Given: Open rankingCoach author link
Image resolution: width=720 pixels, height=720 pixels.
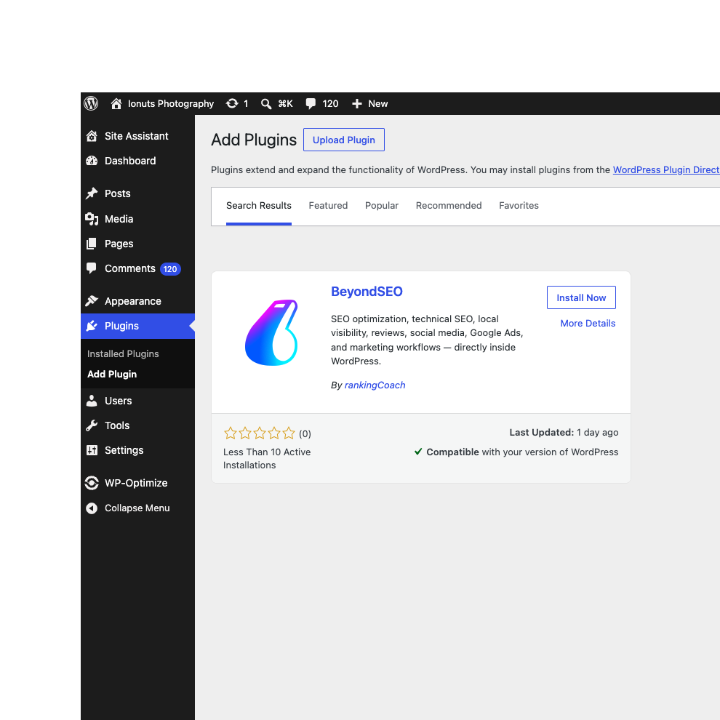Looking at the screenshot, I should click(x=375, y=385).
